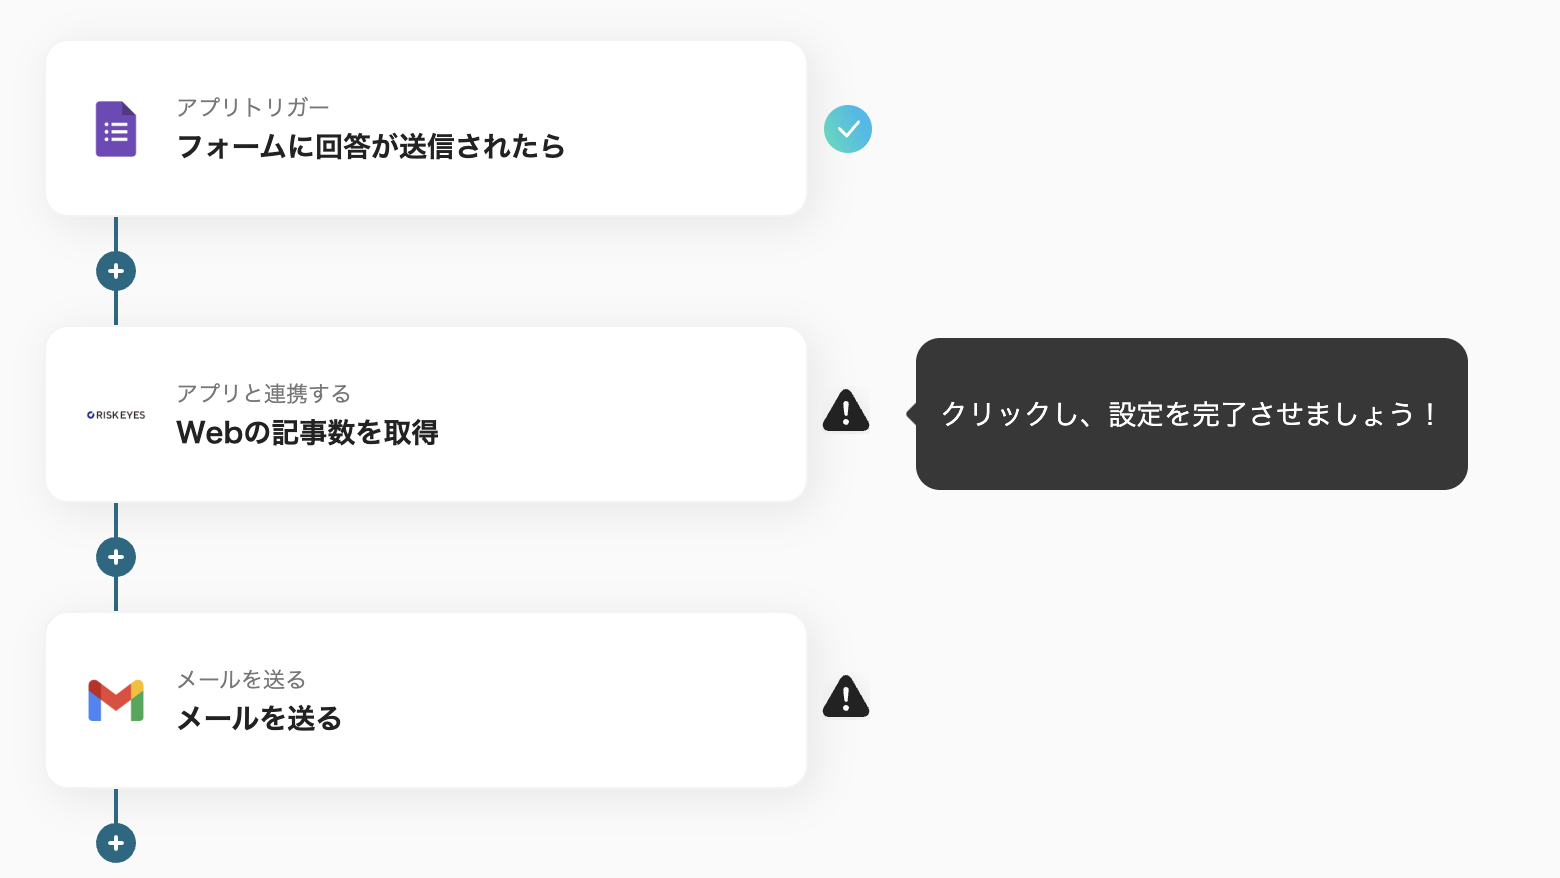Click the アプリと連携する label

pos(263,393)
